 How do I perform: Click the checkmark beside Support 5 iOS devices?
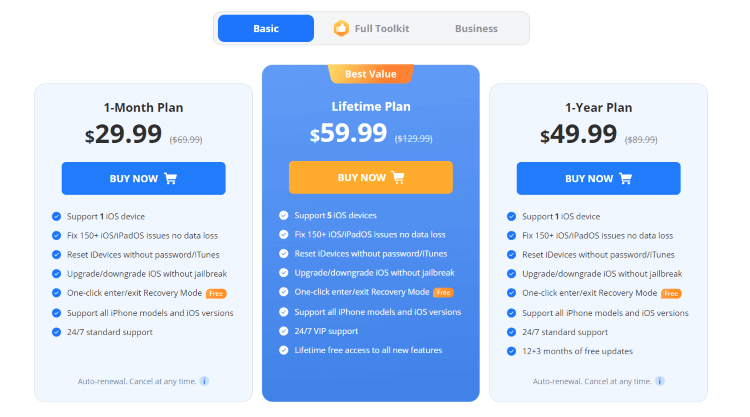(284, 215)
